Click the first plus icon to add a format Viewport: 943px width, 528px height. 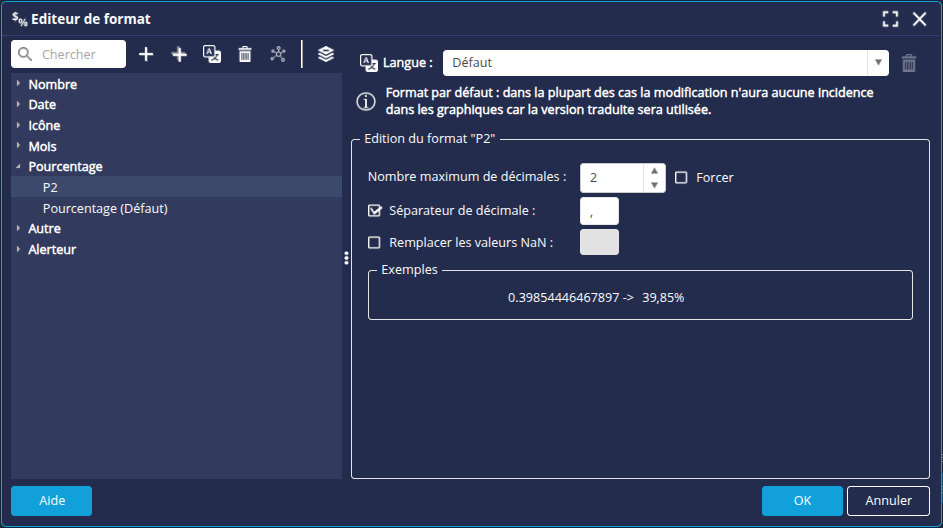pos(146,54)
